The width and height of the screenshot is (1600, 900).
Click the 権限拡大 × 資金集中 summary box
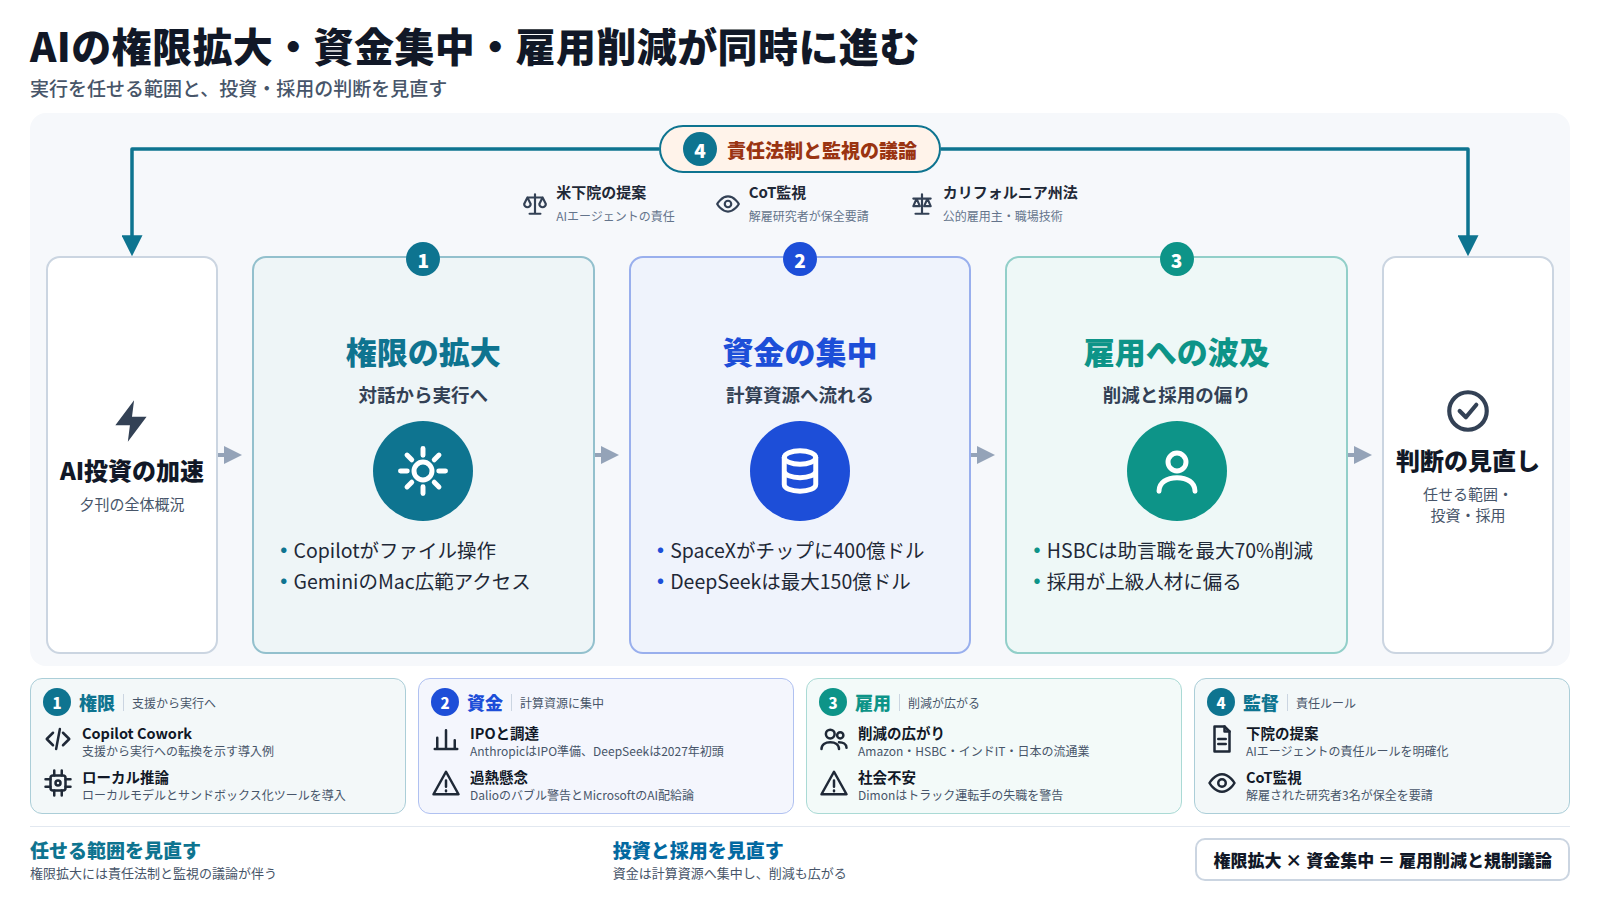[1382, 860]
